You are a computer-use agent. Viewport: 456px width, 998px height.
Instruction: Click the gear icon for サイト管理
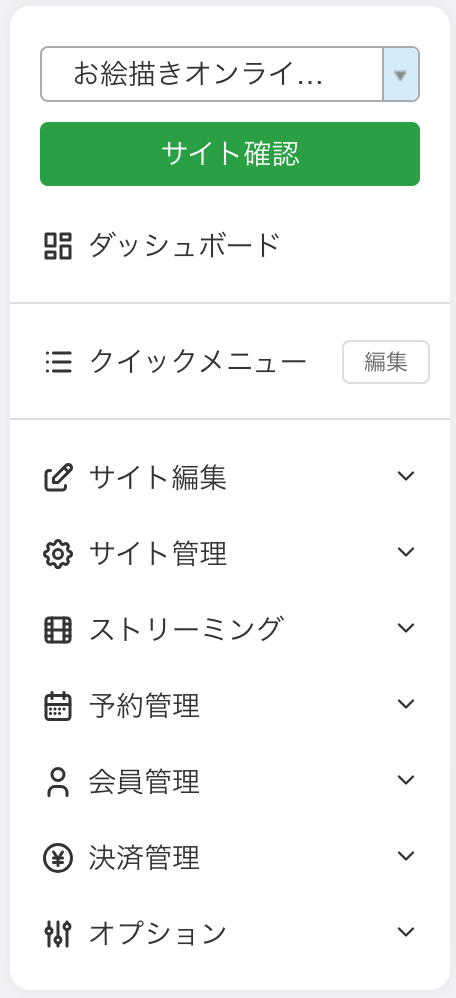58,554
